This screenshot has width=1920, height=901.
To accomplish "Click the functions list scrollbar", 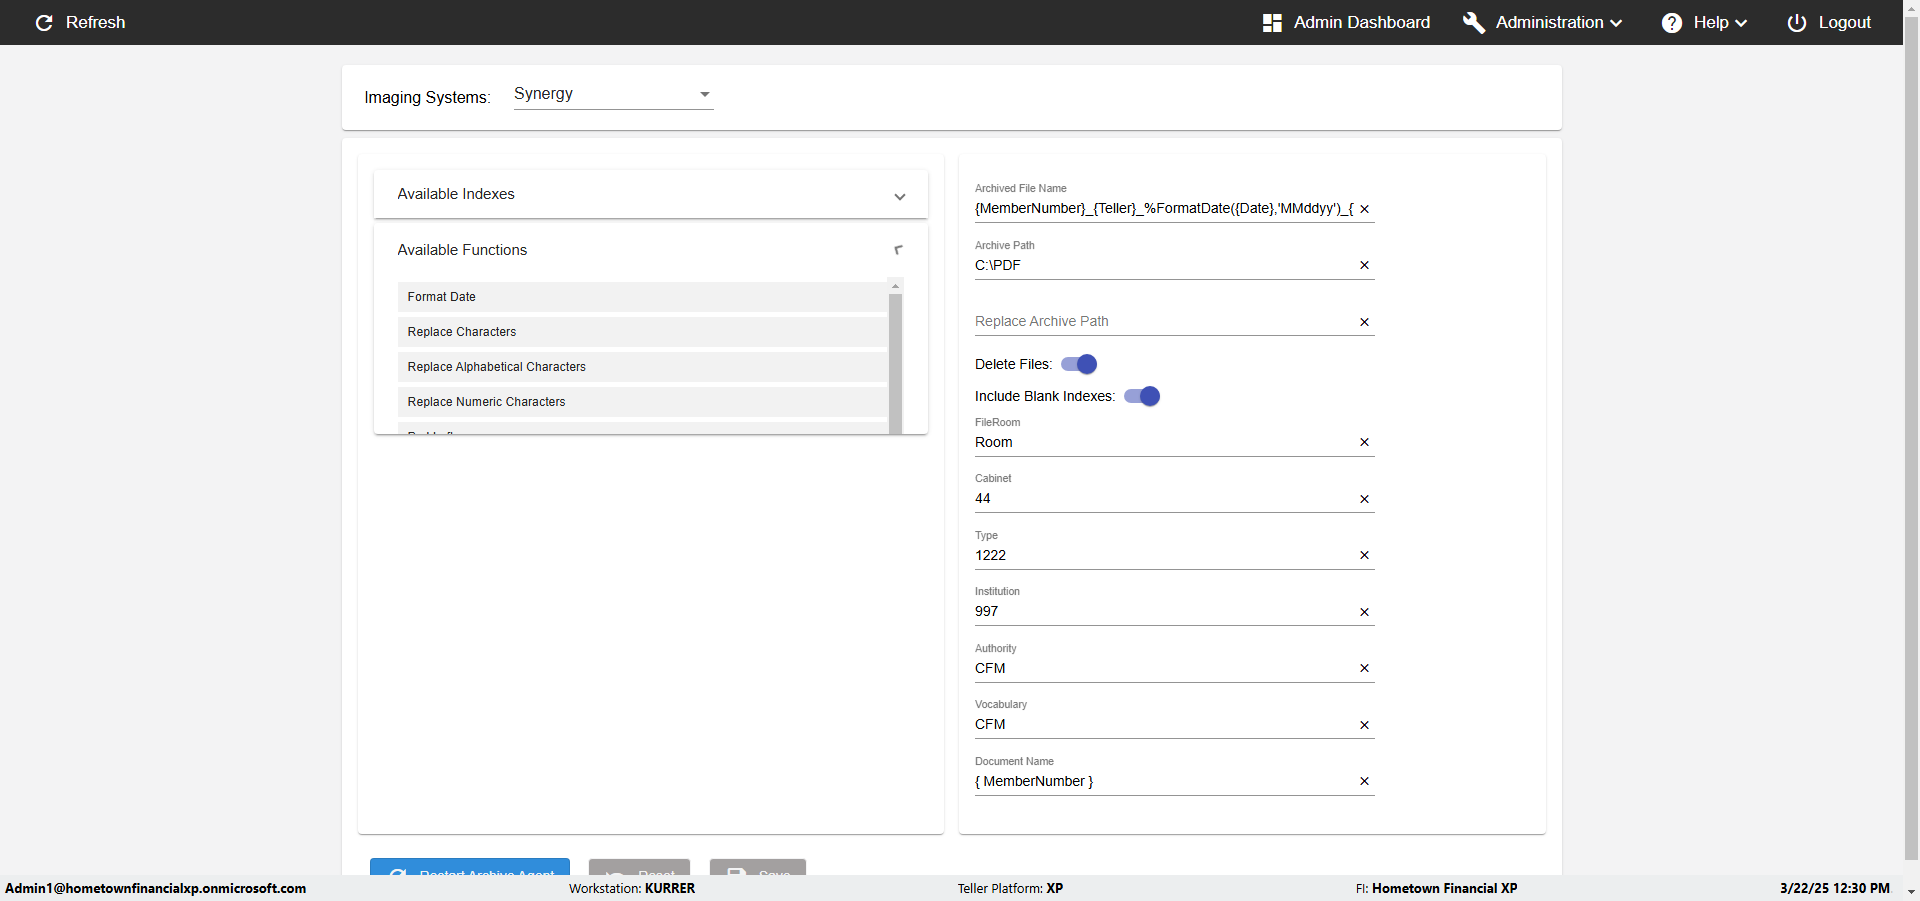I will point(895,360).
